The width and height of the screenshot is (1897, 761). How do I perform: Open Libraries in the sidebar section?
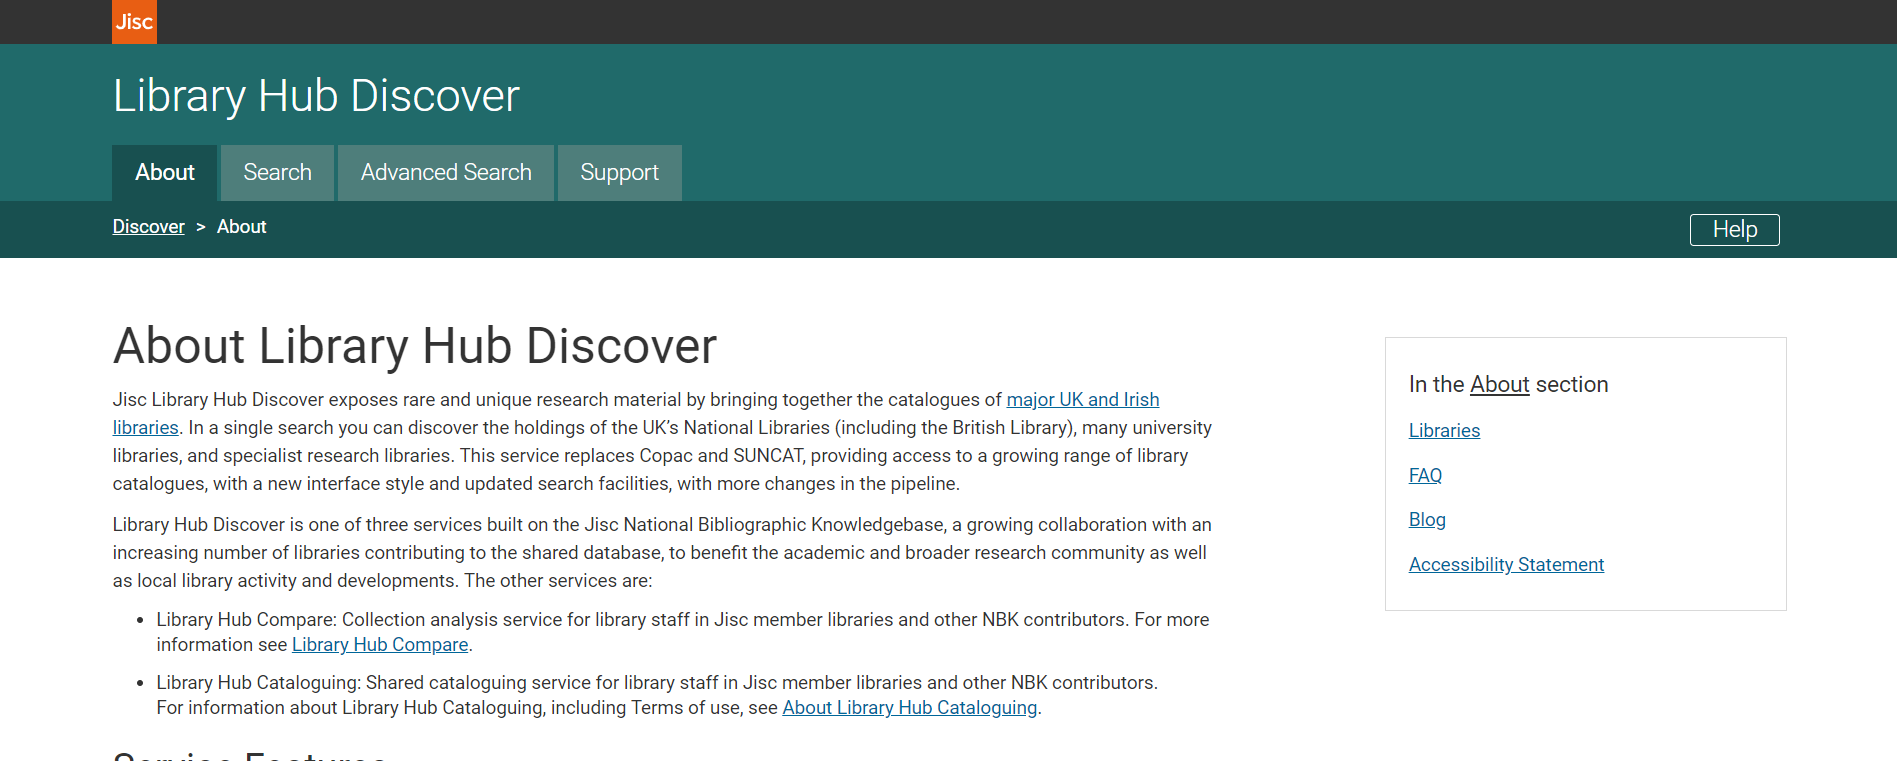pyautogui.click(x=1444, y=431)
